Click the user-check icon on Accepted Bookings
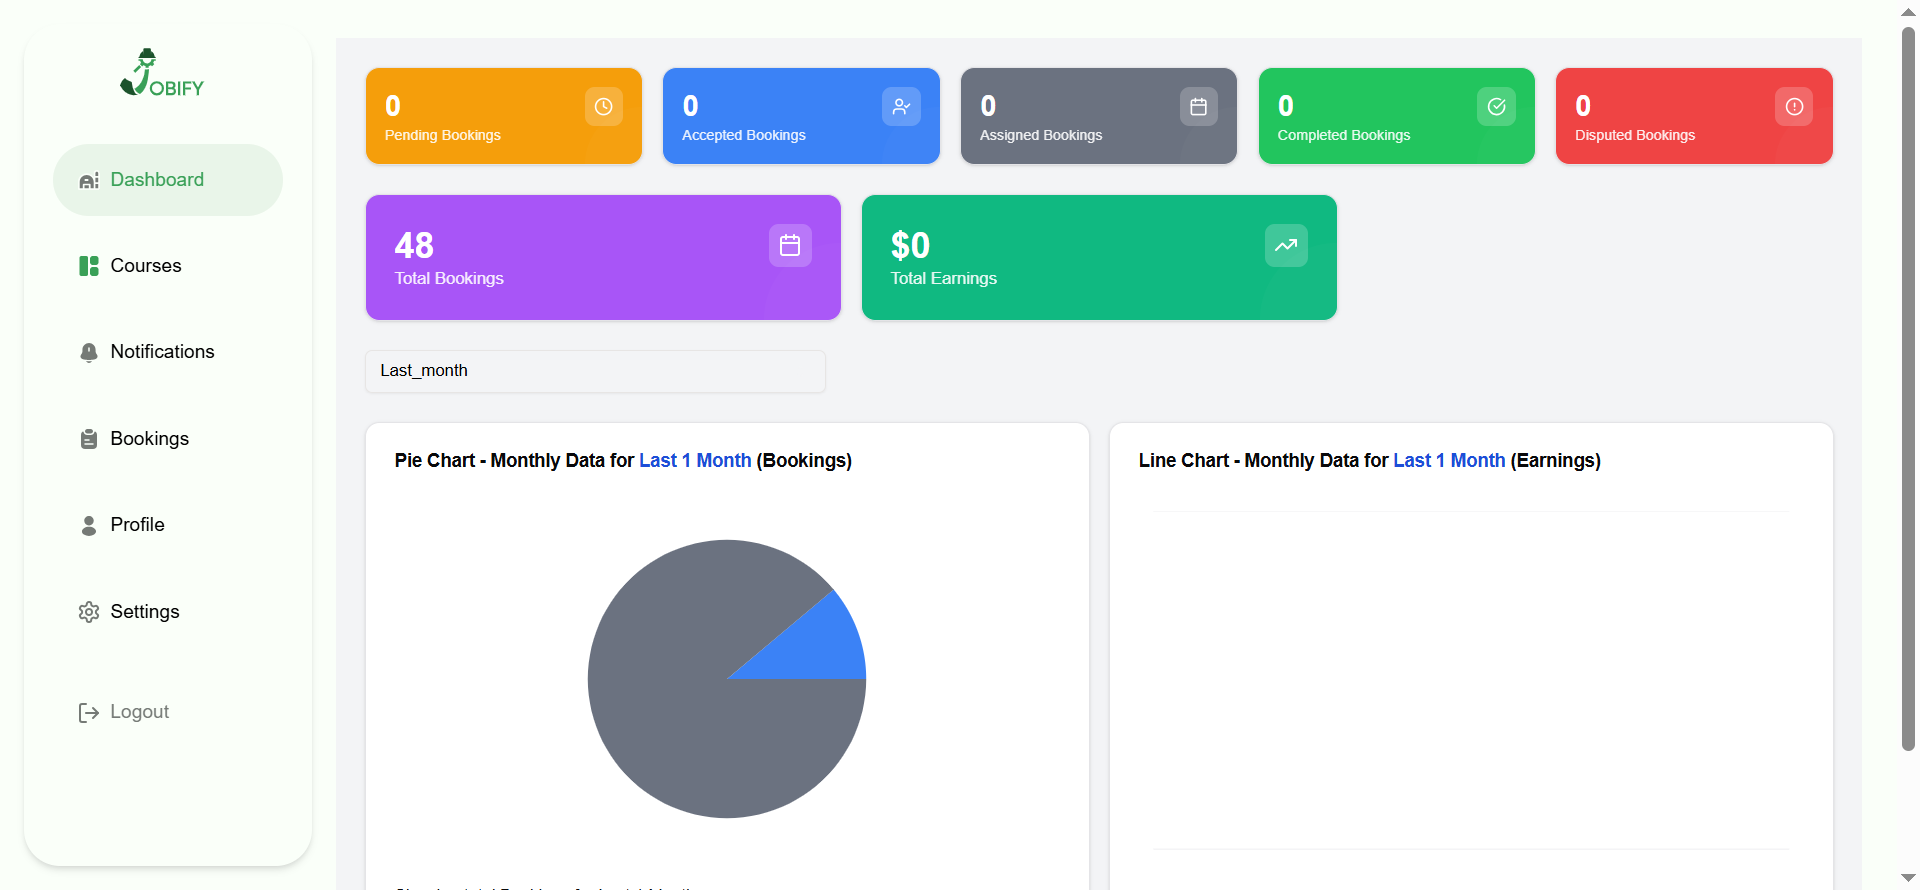1920x890 pixels. pos(901,107)
